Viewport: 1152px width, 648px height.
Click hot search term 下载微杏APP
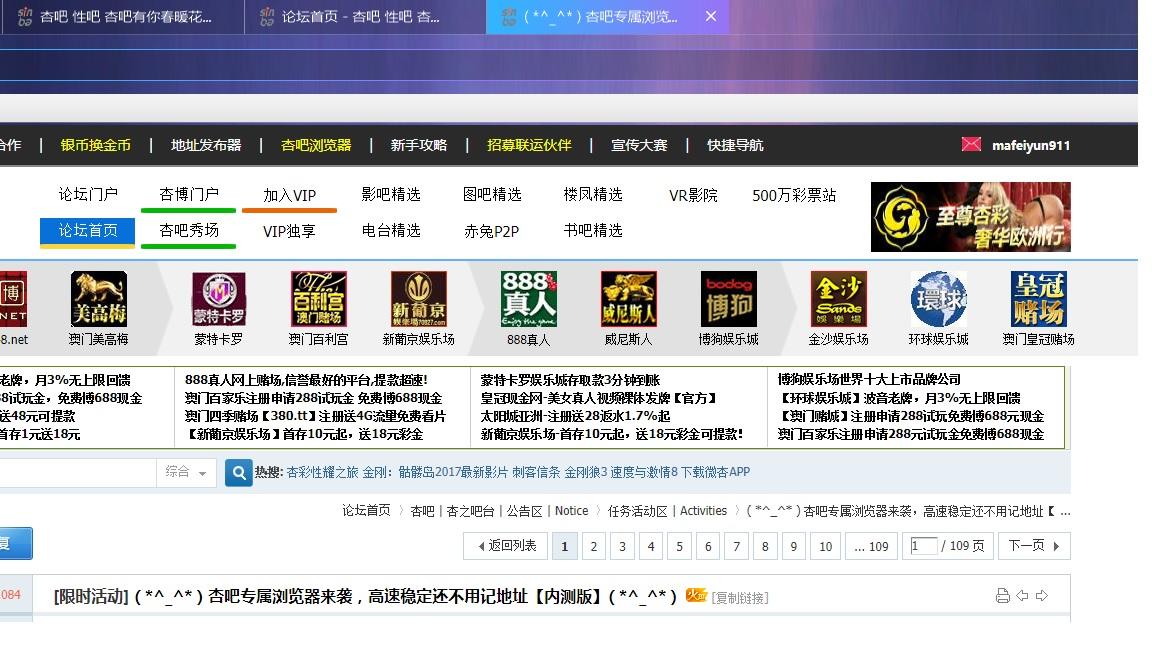pyautogui.click(x=716, y=472)
